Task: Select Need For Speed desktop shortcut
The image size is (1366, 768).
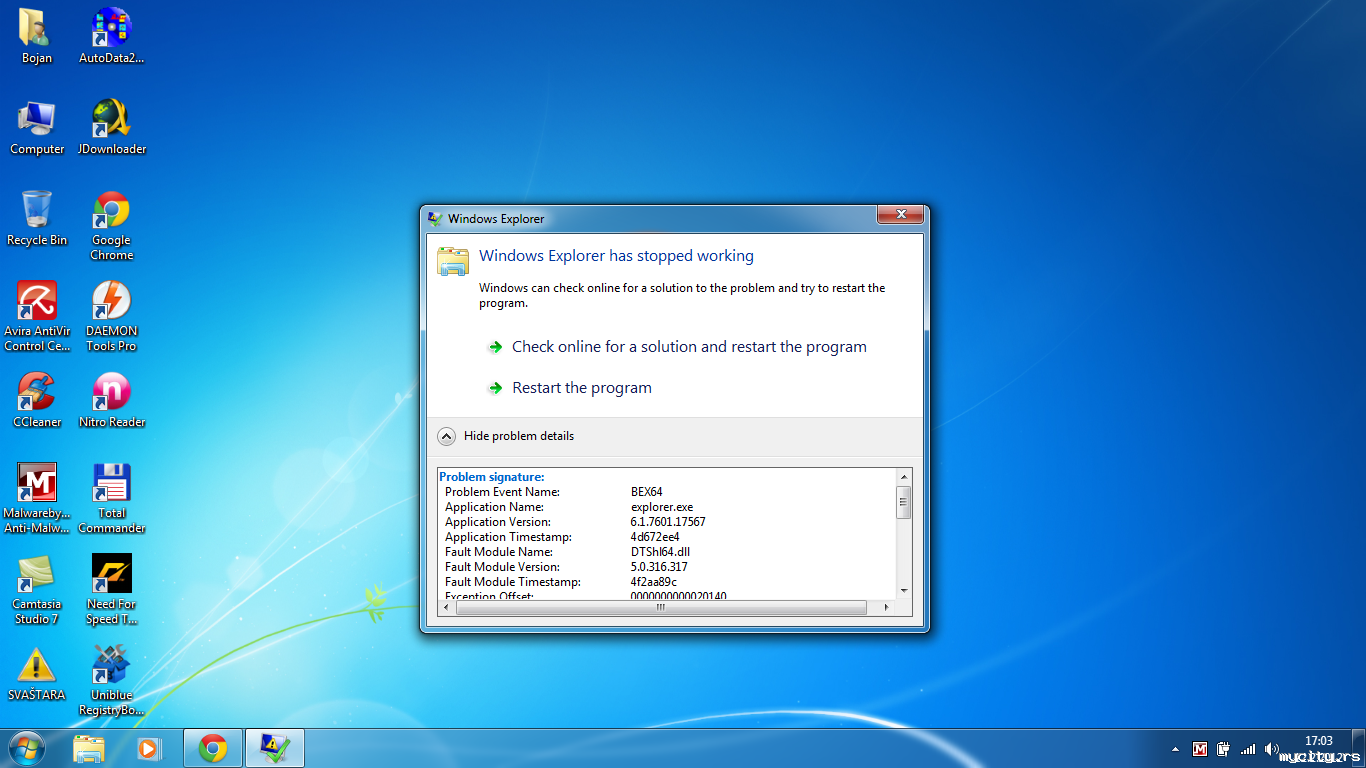Action: point(112,589)
